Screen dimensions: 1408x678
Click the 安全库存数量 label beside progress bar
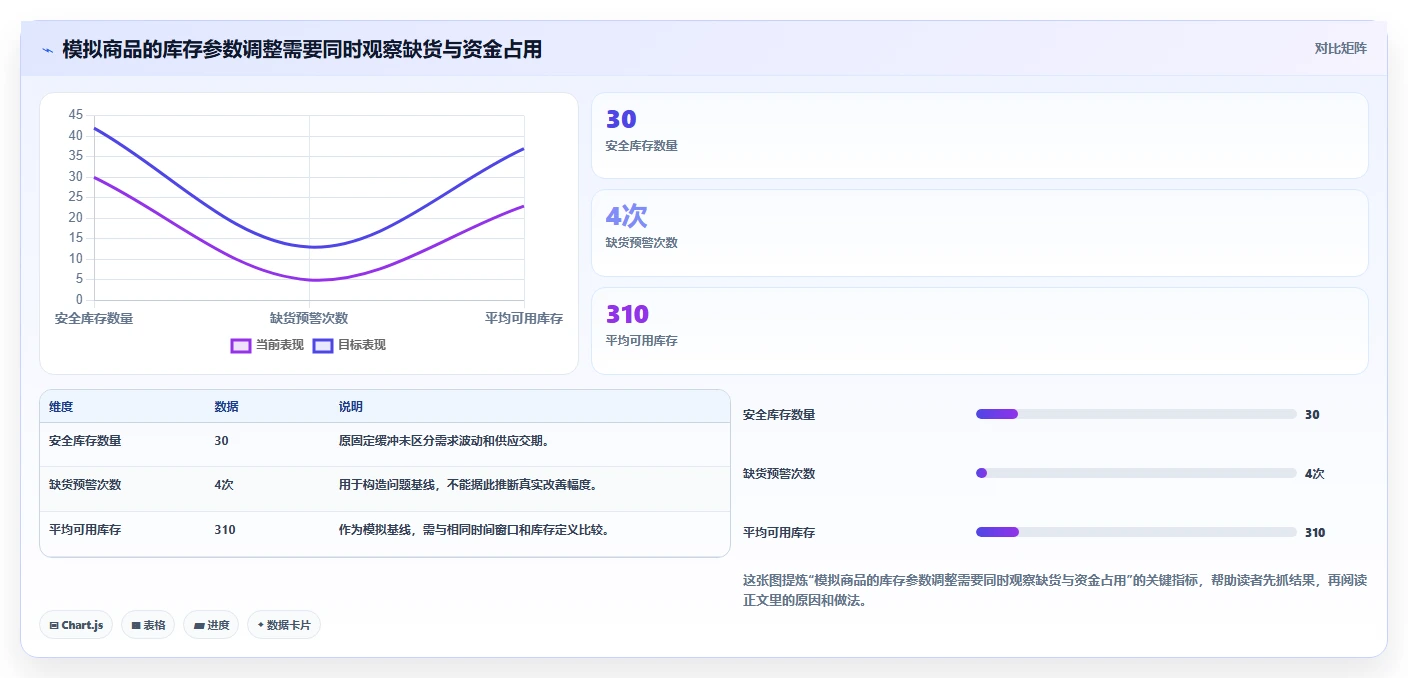(779, 414)
